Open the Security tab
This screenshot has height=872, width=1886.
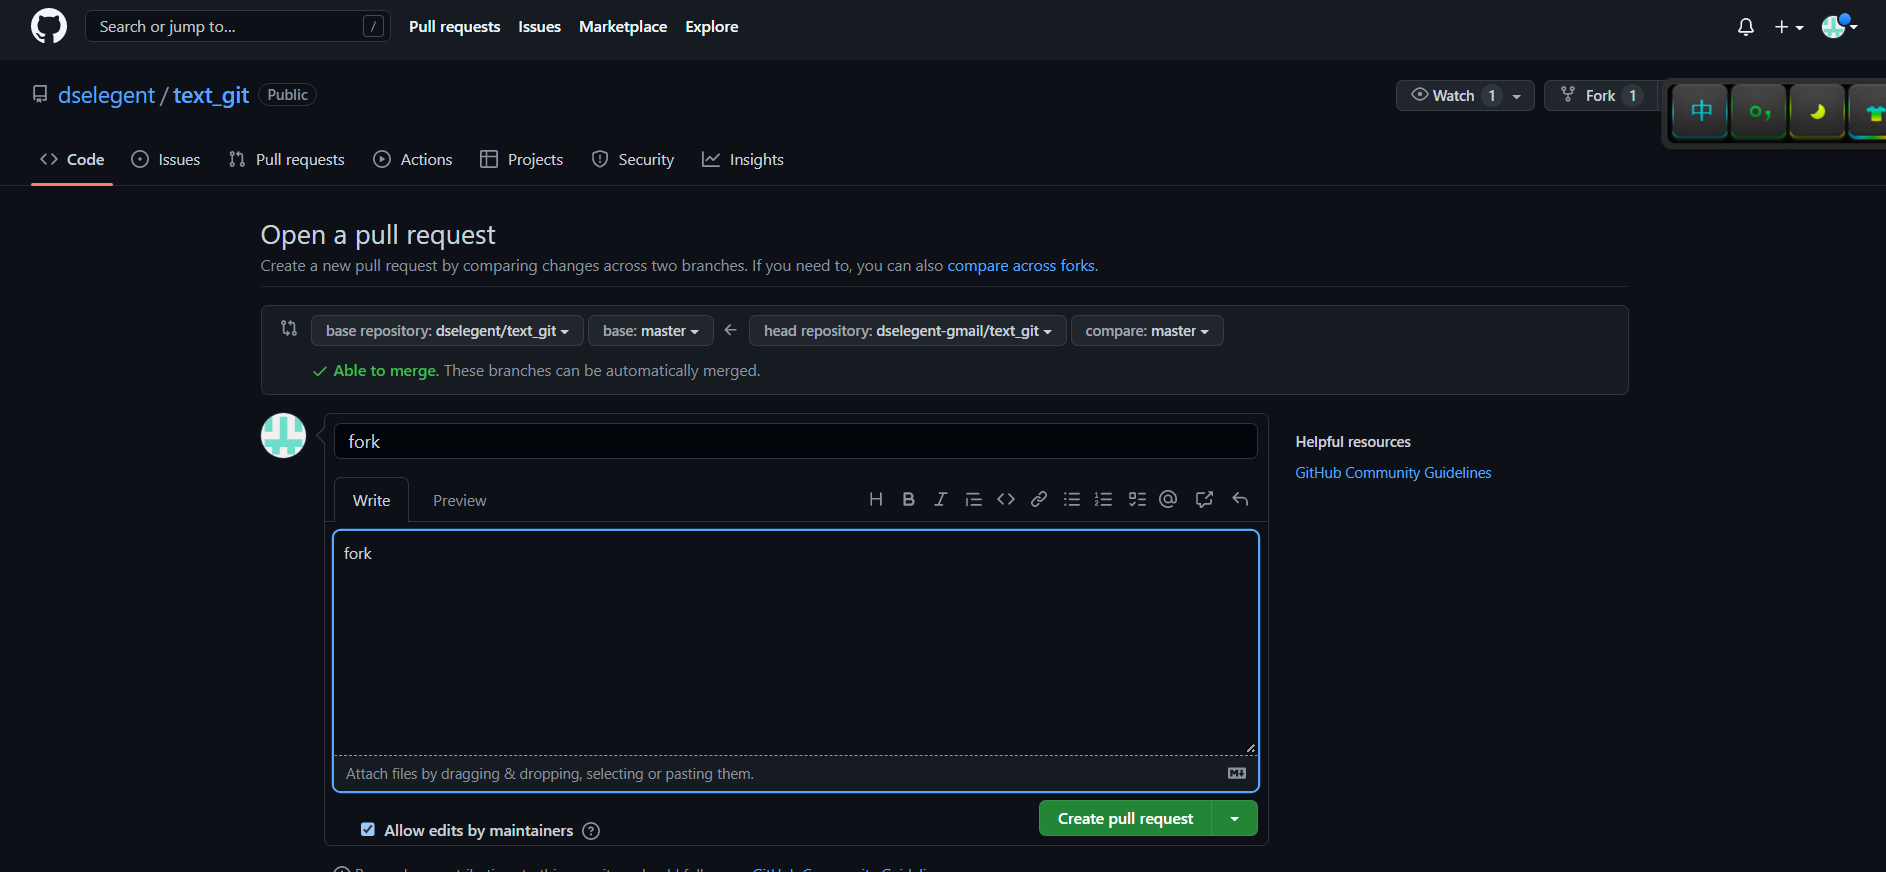pos(633,159)
